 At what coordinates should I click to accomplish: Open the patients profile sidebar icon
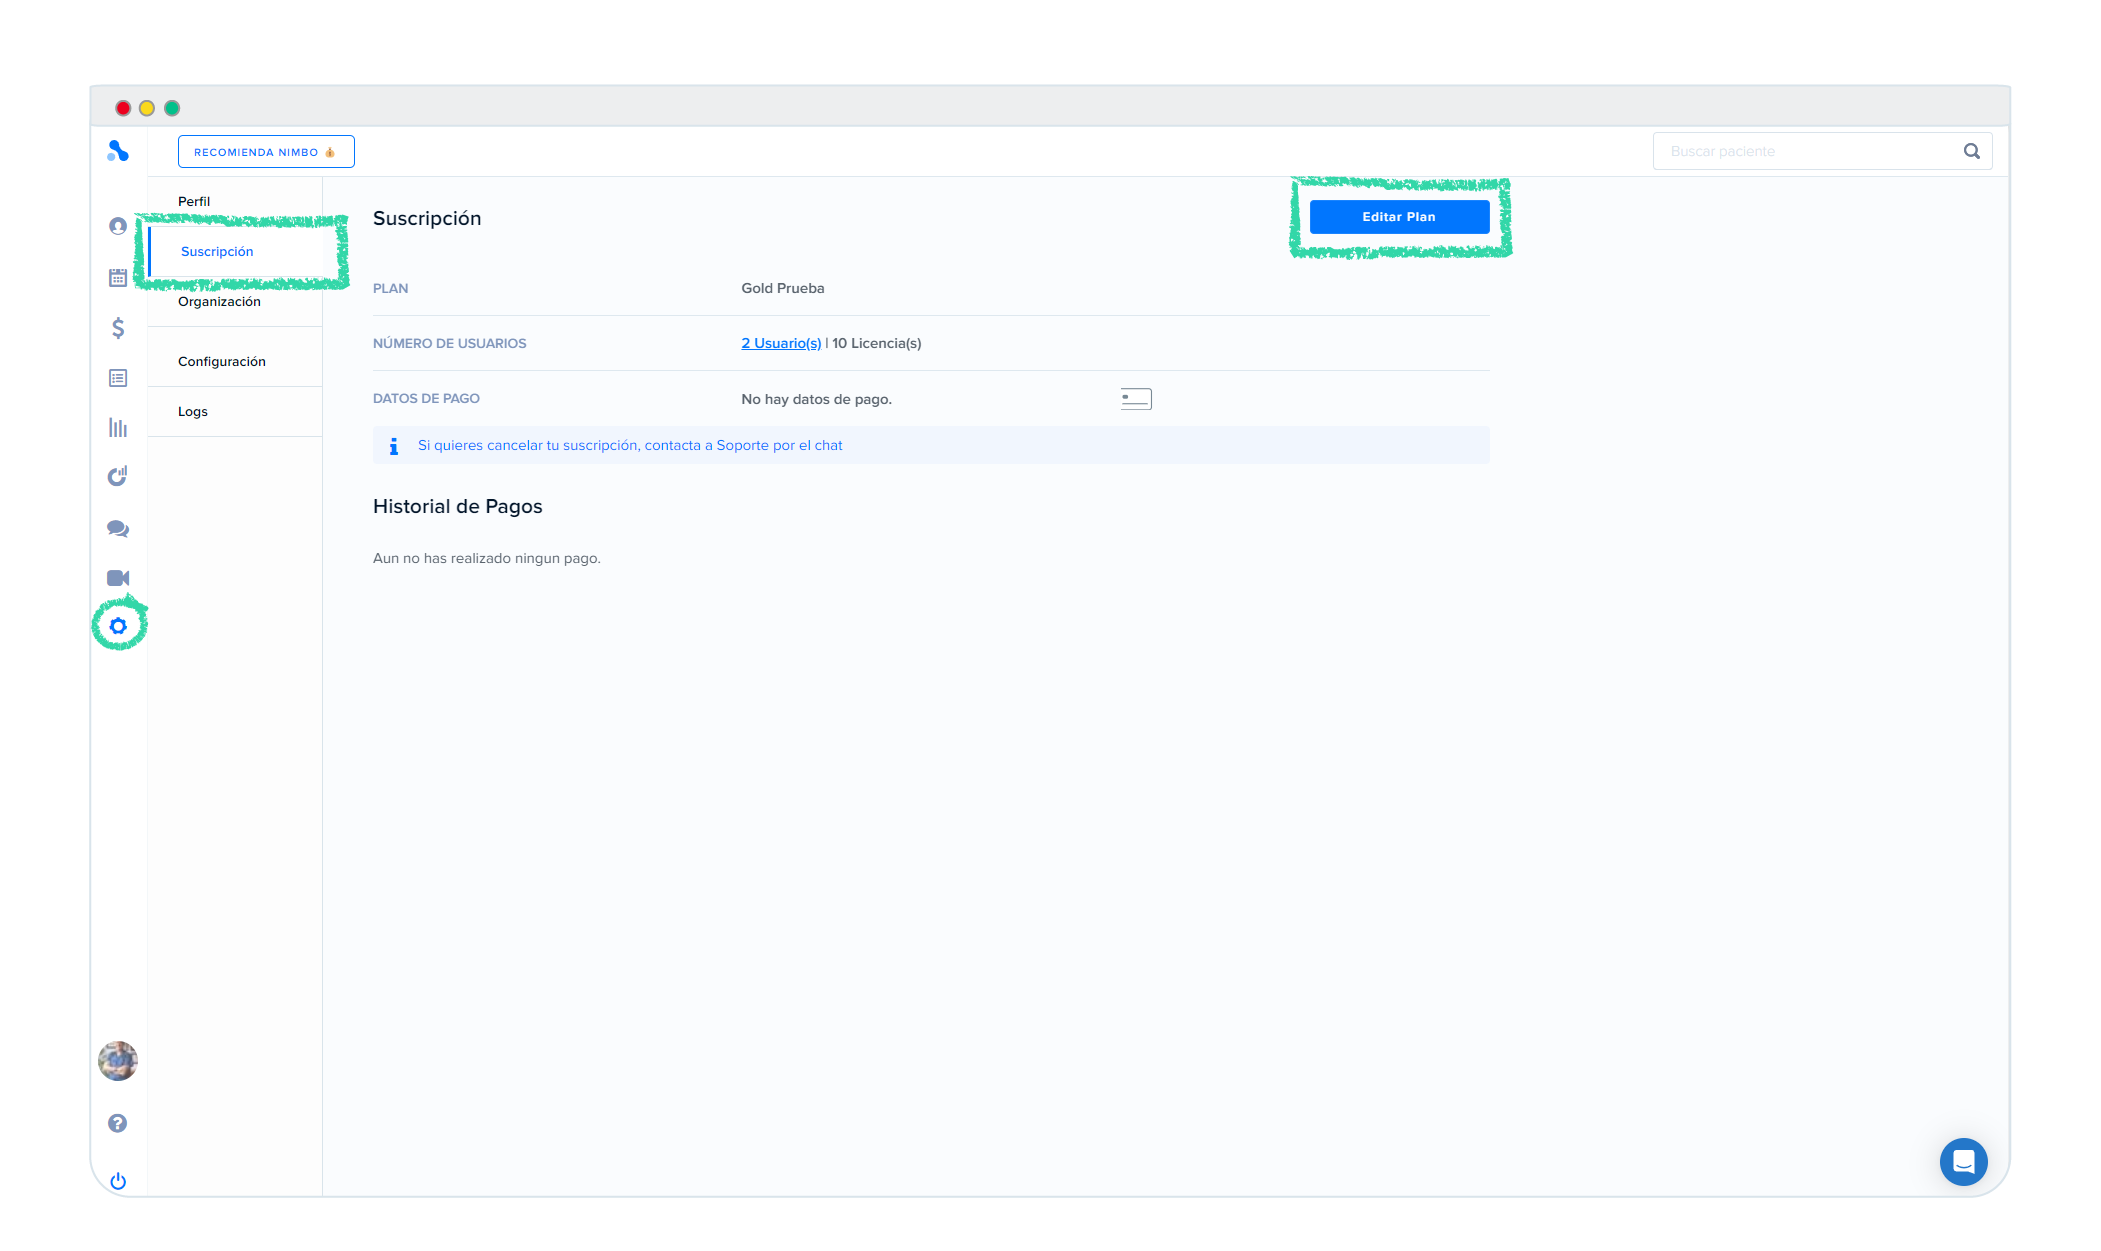click(x=118, y=226)
